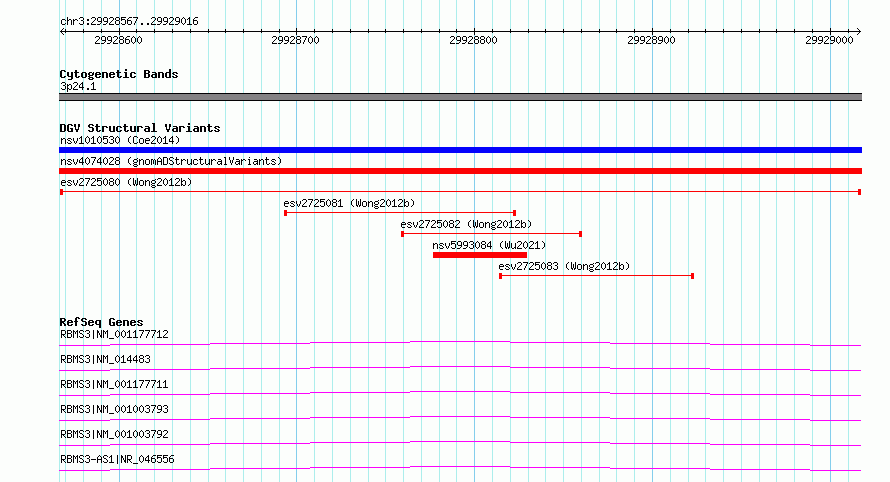Select the magenta RBMS3|NM_001177712 gene line
The height and width of the screenshot is (482, 890).
pos(460,343)
